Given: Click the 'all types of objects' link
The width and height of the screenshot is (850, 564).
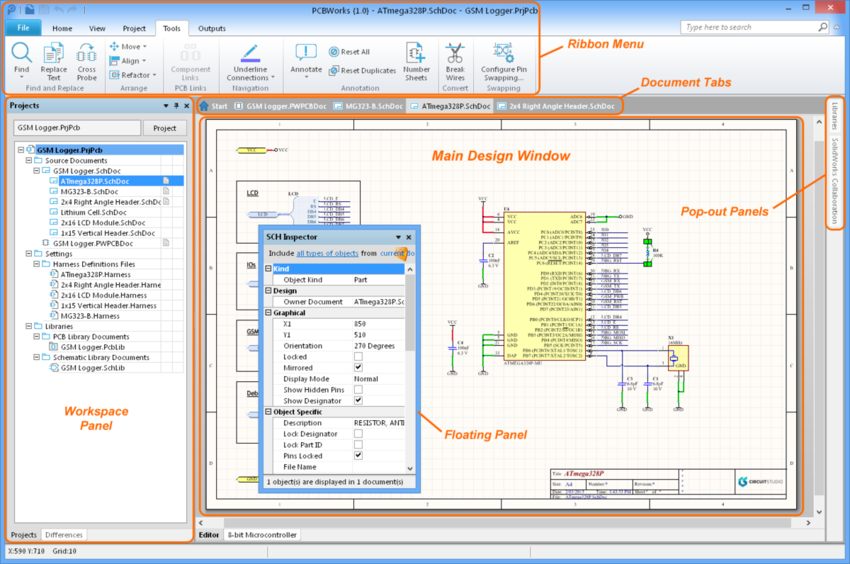Looking at the screenshot, I should pos(327,253).
